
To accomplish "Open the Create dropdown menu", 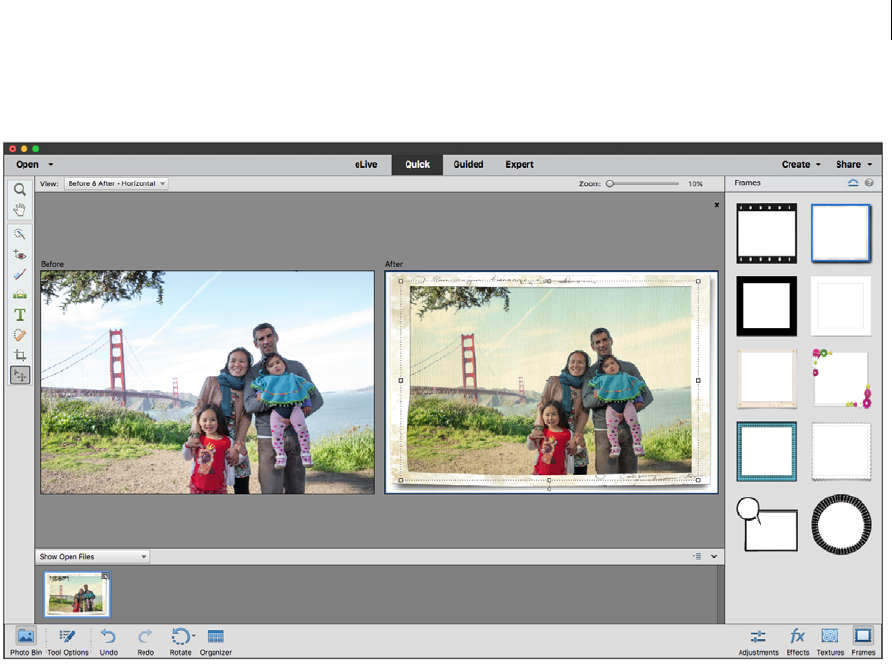I will tap(801, 164).
